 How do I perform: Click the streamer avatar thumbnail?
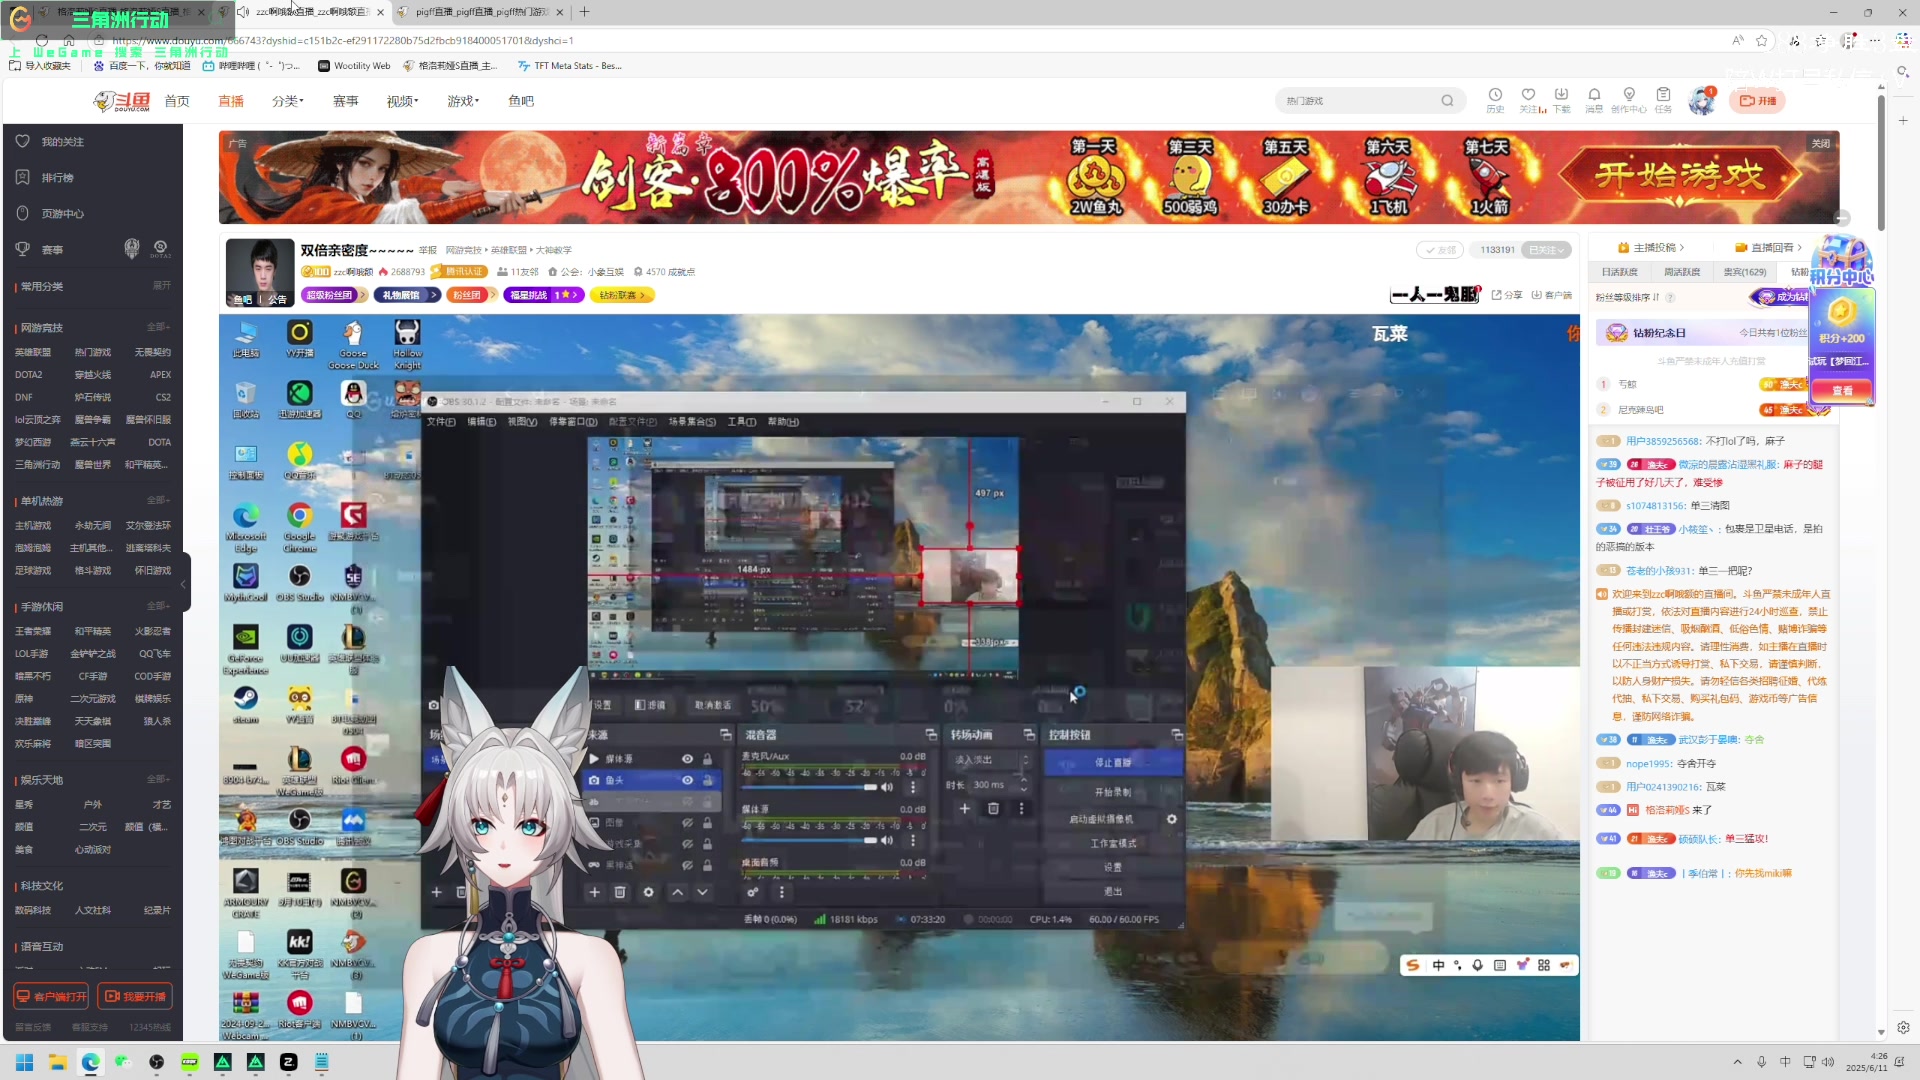click(x=260, y=272)
